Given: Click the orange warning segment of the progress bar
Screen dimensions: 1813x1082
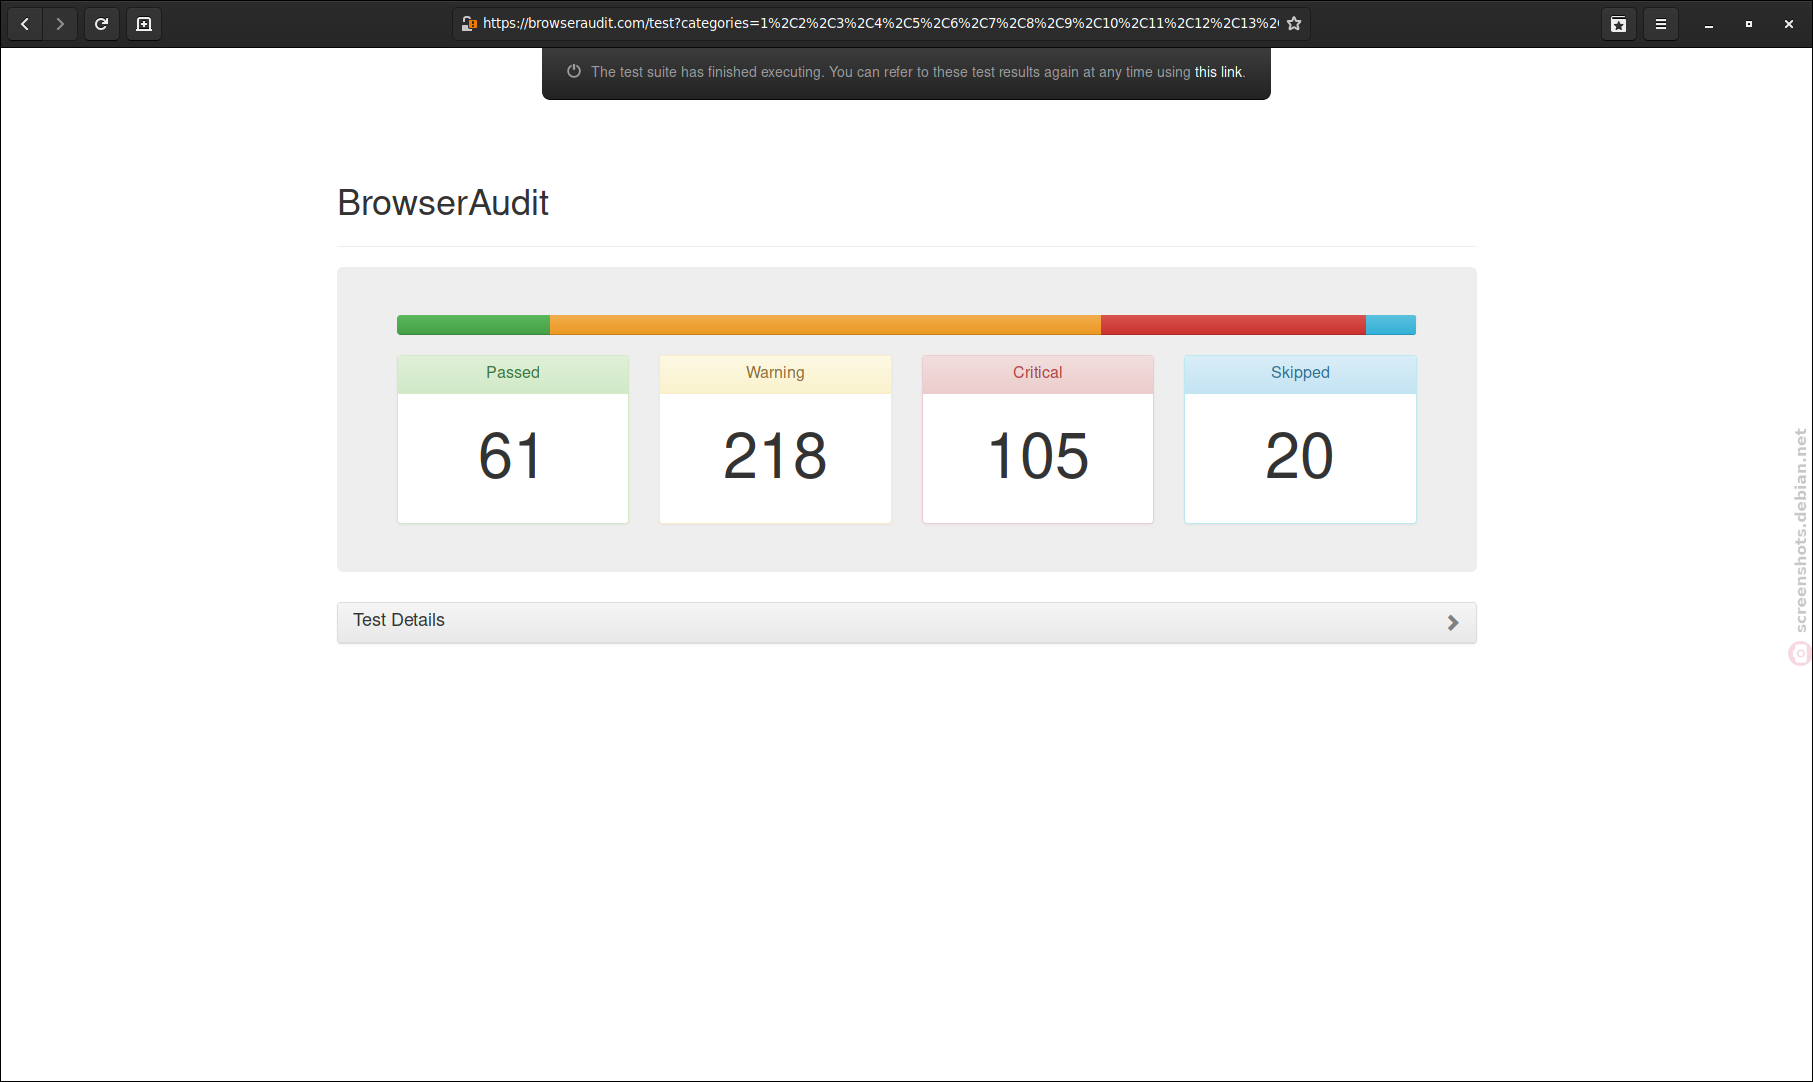Looking at the screenshot, I should click(825, 325).
